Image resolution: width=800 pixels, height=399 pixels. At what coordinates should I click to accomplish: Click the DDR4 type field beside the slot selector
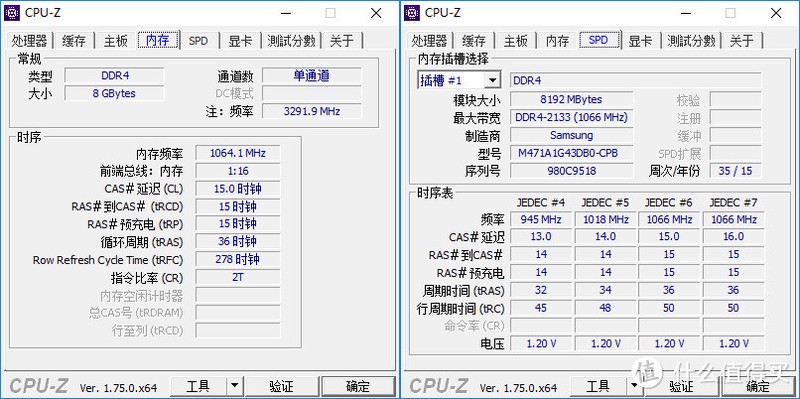click(x=636, y=81)
